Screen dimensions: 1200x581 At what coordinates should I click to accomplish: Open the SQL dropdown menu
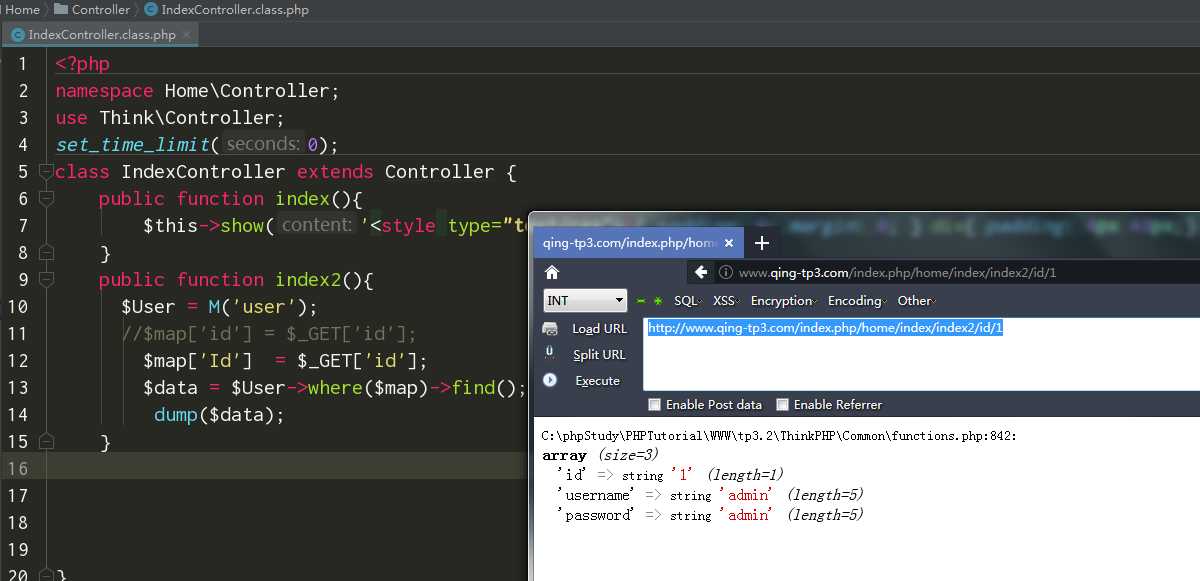(688, 301)
